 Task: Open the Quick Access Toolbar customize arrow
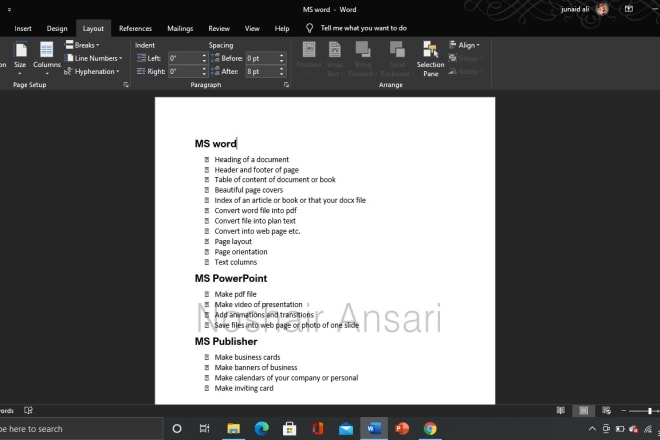(9, 9)
